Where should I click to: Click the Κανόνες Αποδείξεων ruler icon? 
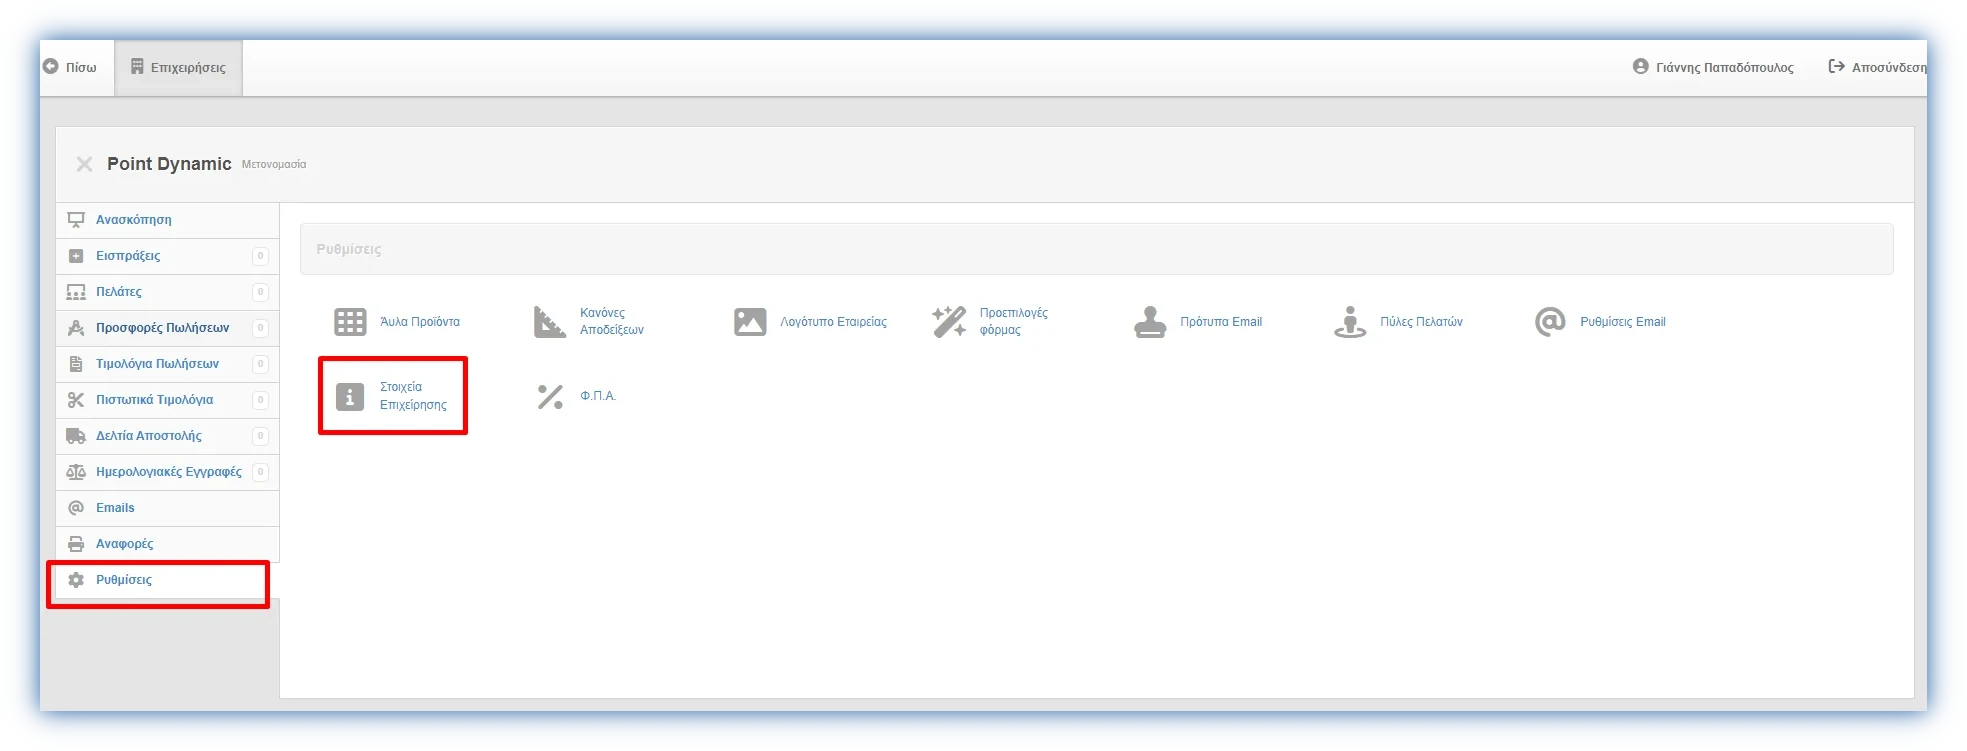[549, 322]
